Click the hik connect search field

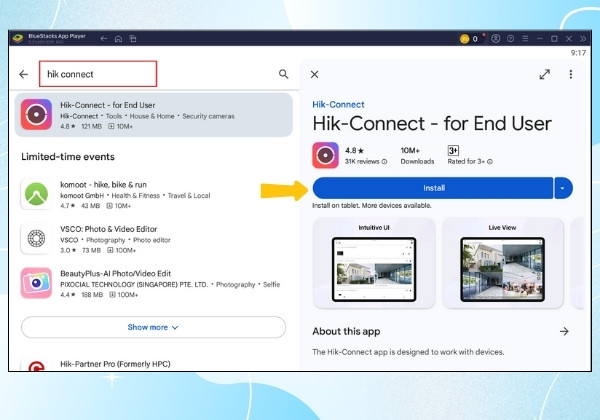click(98, 74)
